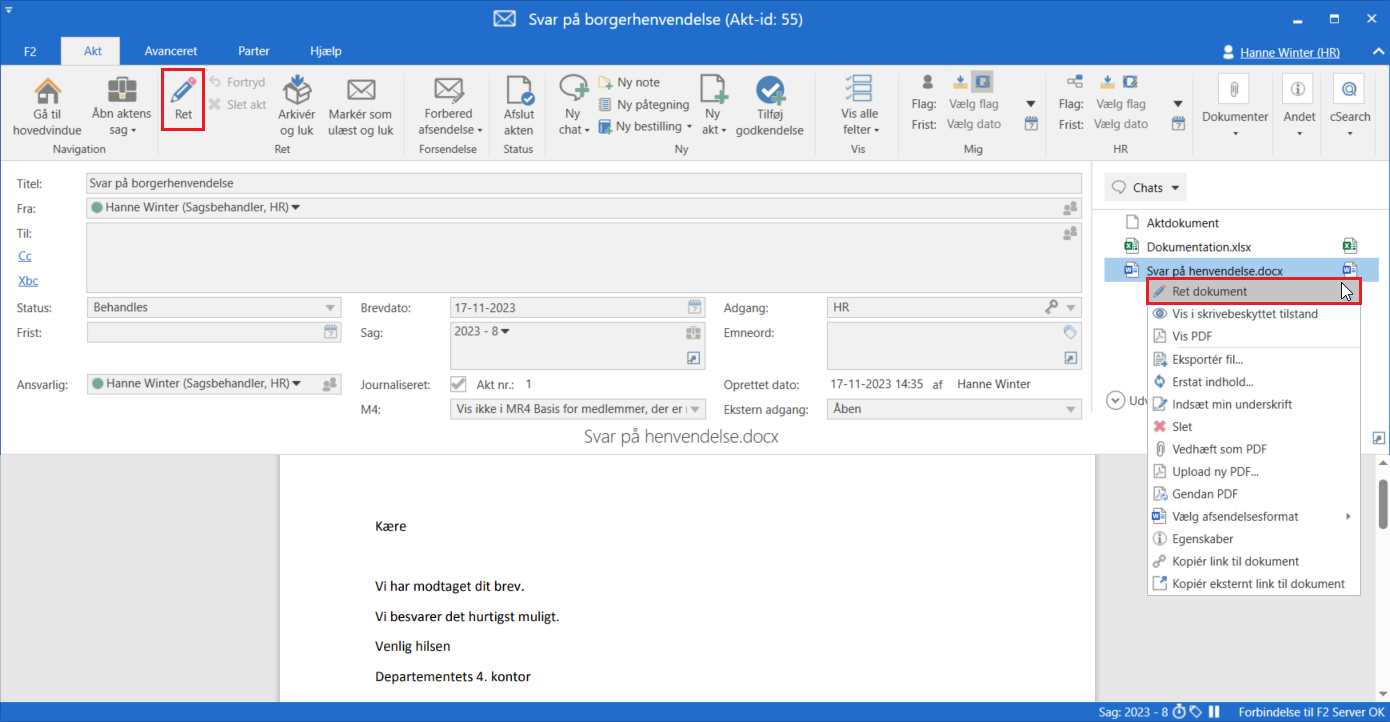Viewport: 1390px width, 722px height.
Task: Toggle the Journaliseret checkbox
Action: [458, 383]
